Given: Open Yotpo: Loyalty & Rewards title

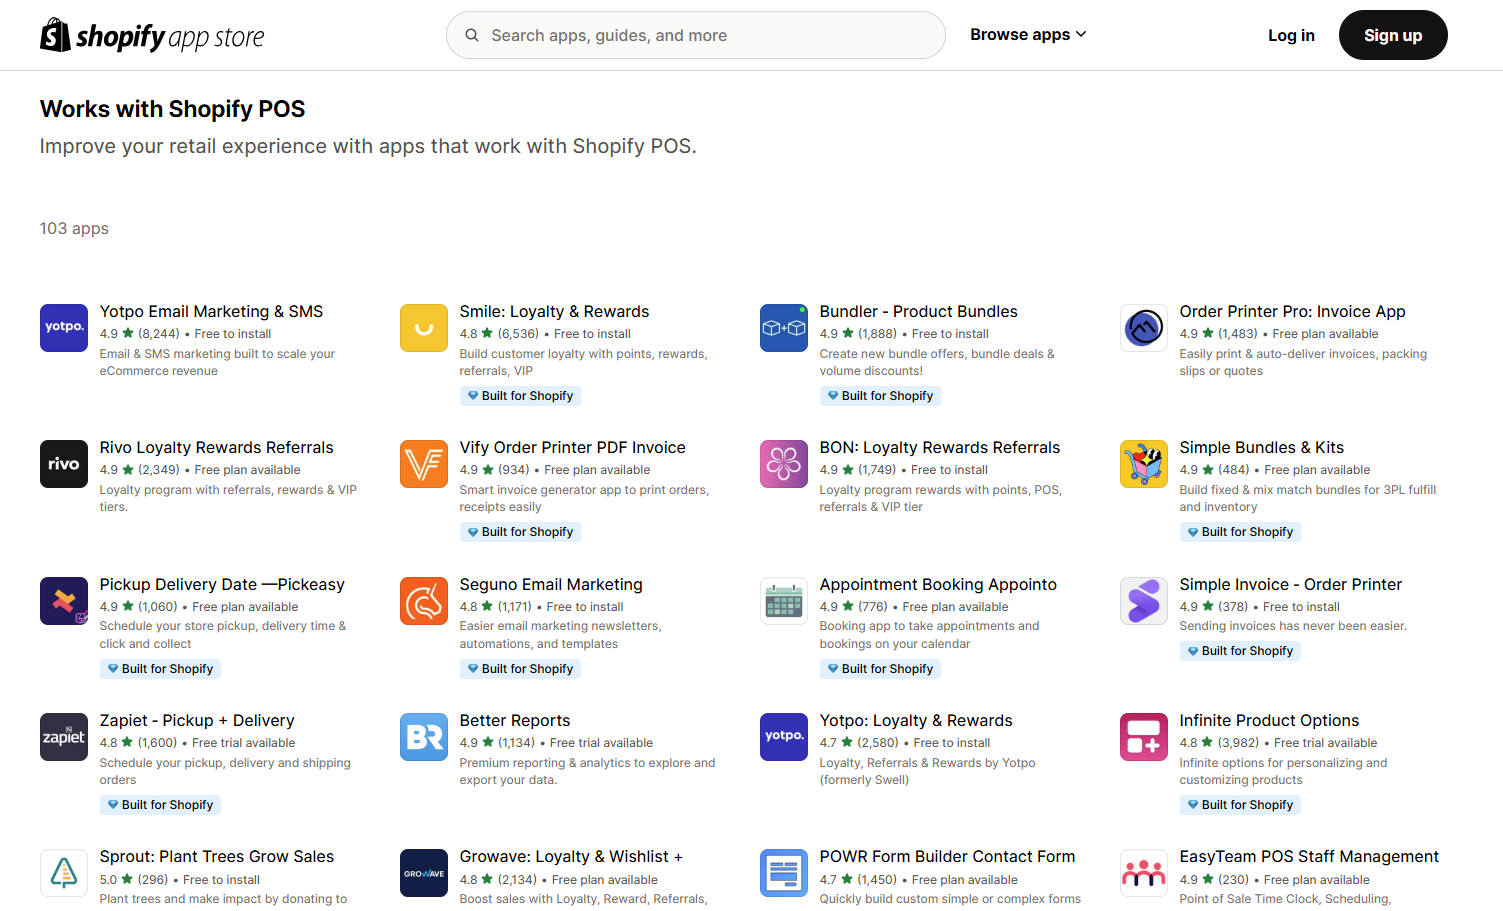Looking at the screenshot, I should pos(916,720).
